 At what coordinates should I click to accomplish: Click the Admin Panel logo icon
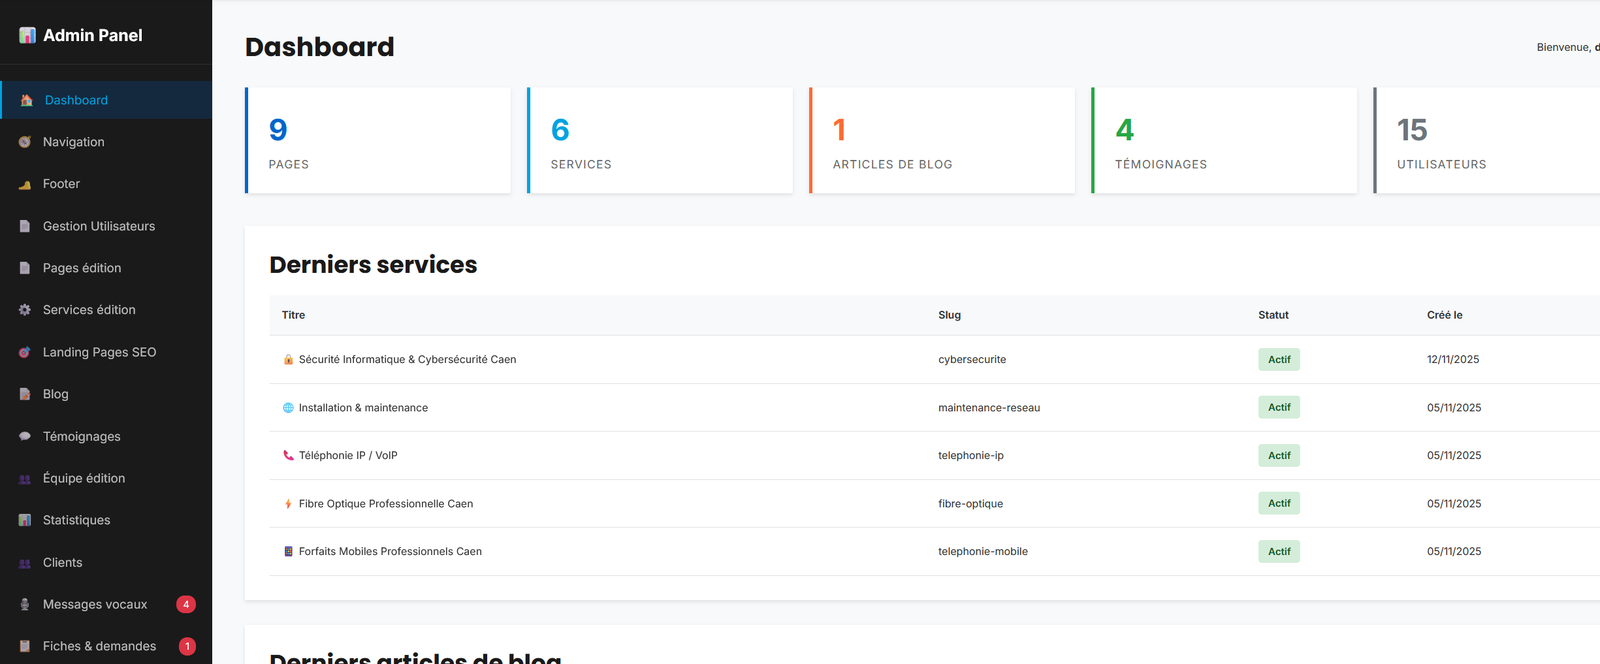(27, 35)
